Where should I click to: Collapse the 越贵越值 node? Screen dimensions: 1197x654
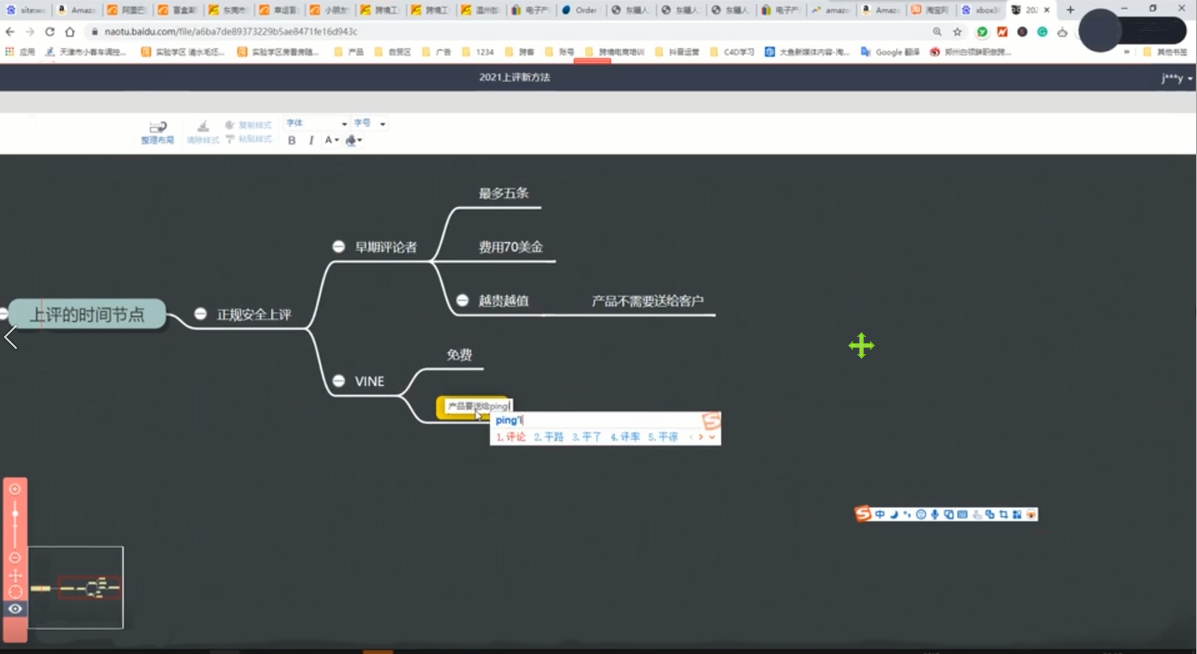(x=462, y=300)
